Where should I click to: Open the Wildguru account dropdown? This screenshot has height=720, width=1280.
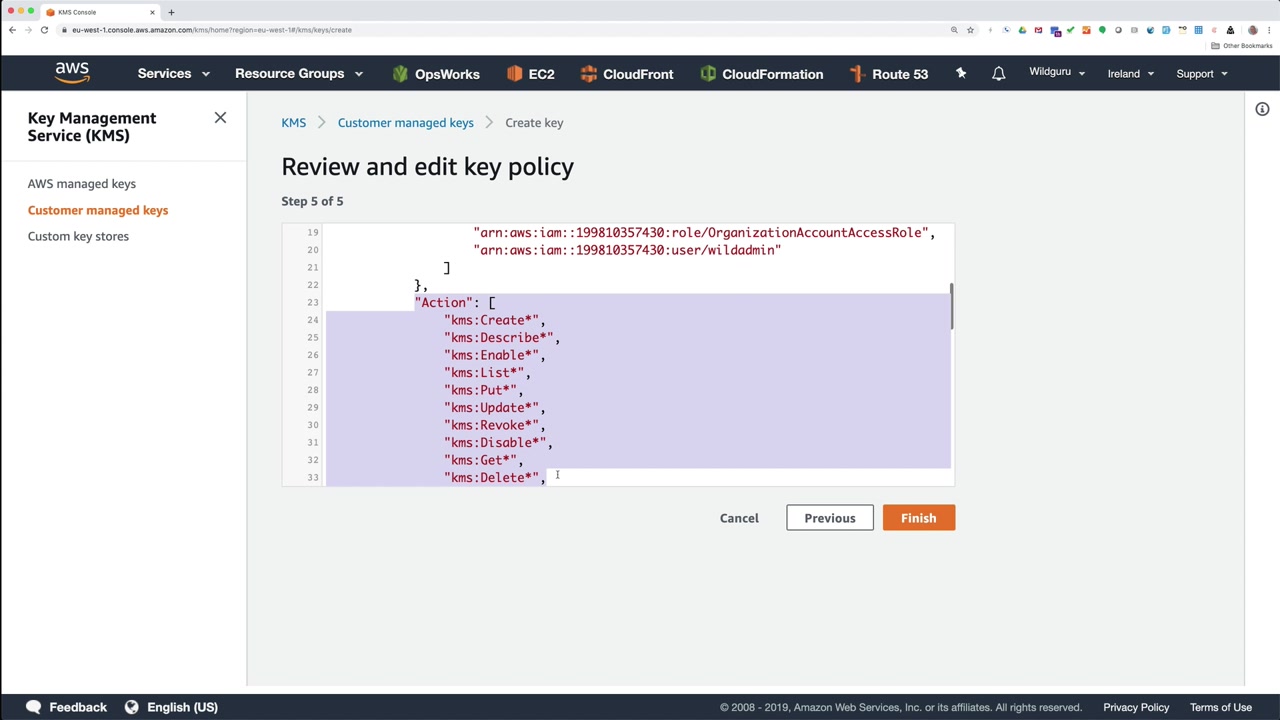pos(1057,73)
